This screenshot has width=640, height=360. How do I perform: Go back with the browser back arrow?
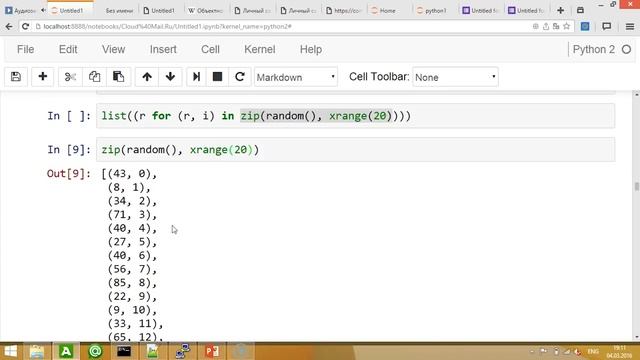click(9, 27)
